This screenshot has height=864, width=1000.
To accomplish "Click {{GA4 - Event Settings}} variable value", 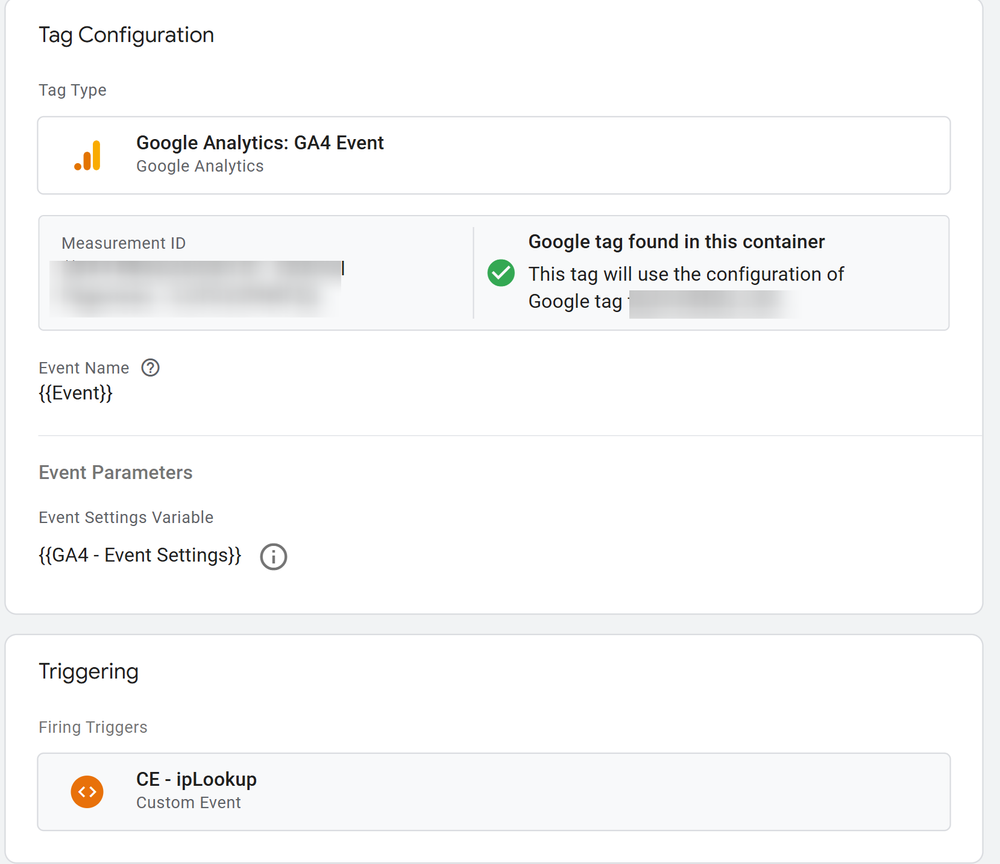I will point(140,555).
